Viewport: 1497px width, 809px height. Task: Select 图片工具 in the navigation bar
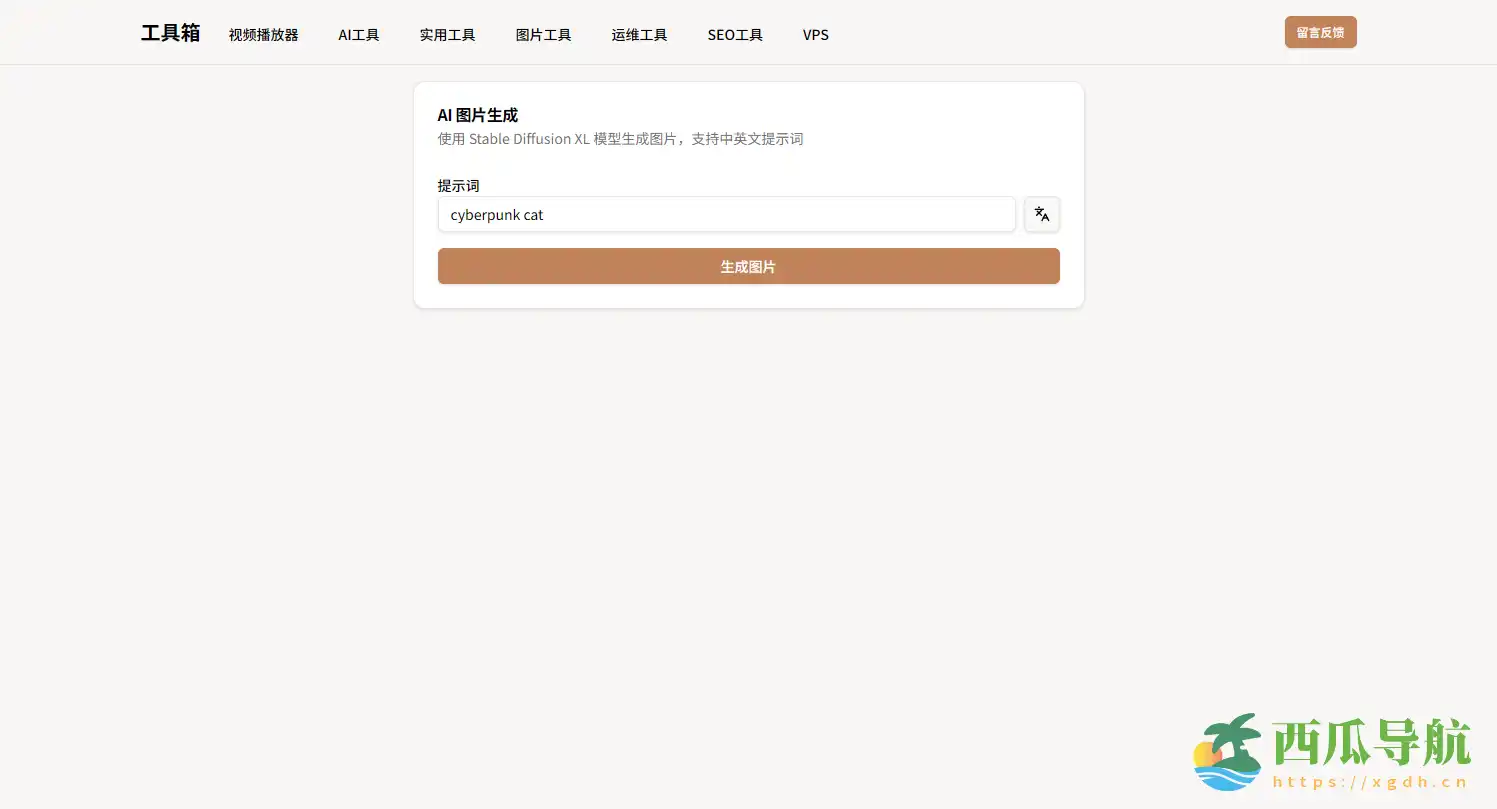[543, 35]
